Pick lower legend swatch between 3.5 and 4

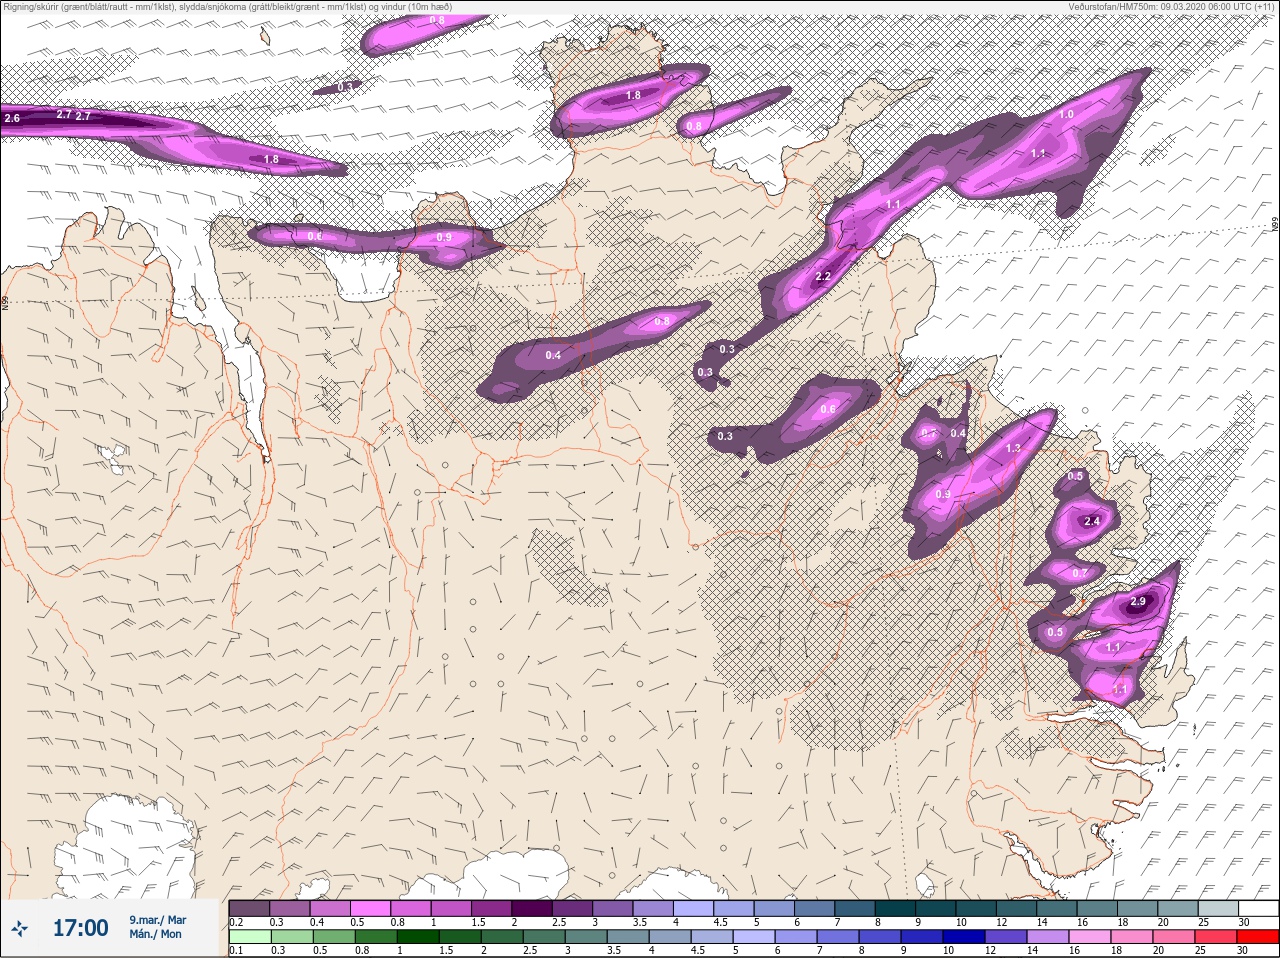tap(627, 937)
